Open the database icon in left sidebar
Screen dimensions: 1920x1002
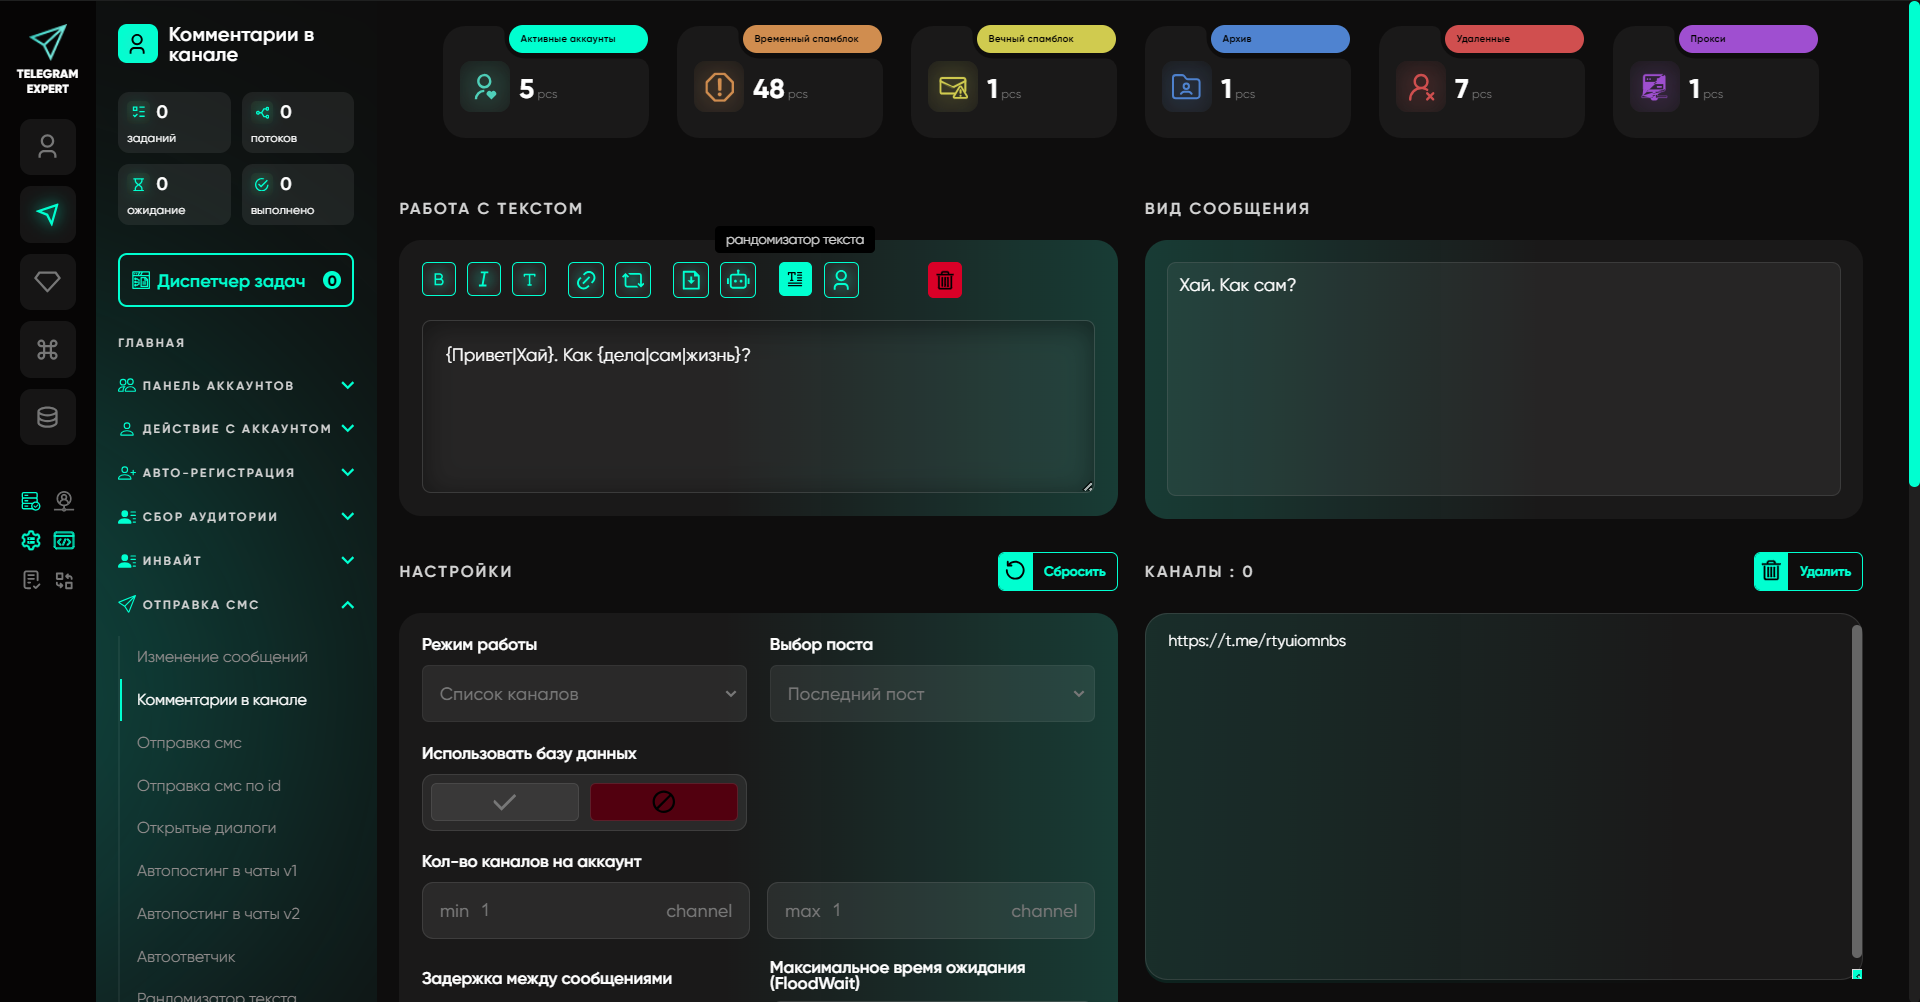[x=47, y=417]
